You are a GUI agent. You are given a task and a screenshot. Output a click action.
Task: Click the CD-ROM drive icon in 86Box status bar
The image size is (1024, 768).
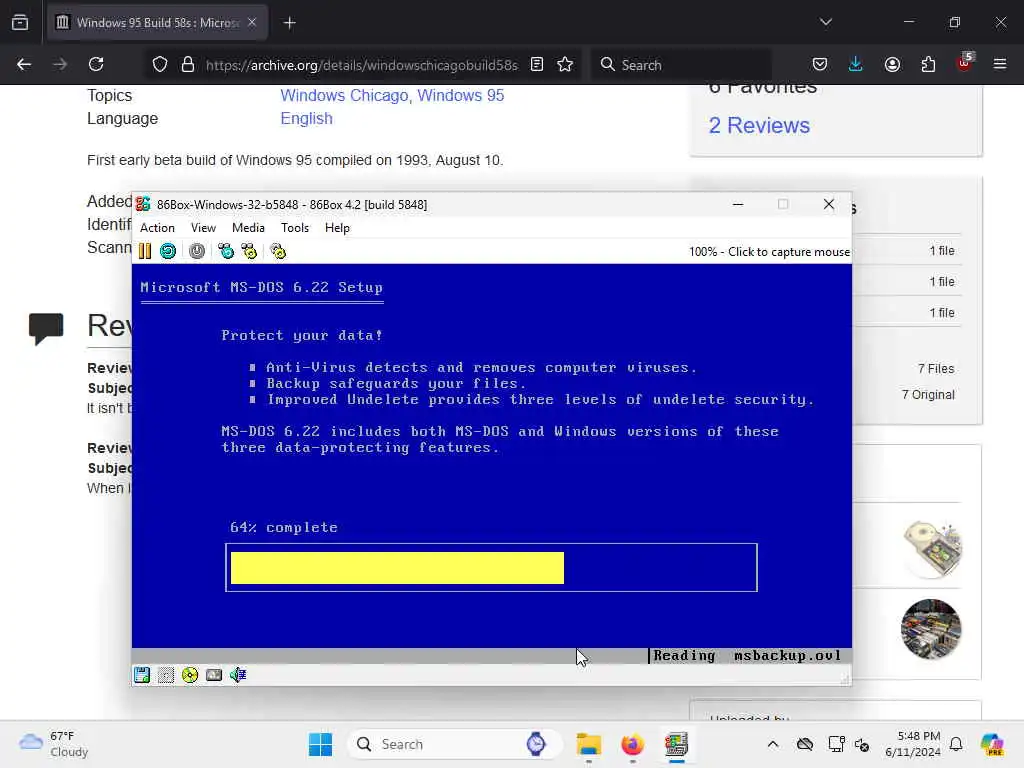pyautogui.click(x=190, y=675)
